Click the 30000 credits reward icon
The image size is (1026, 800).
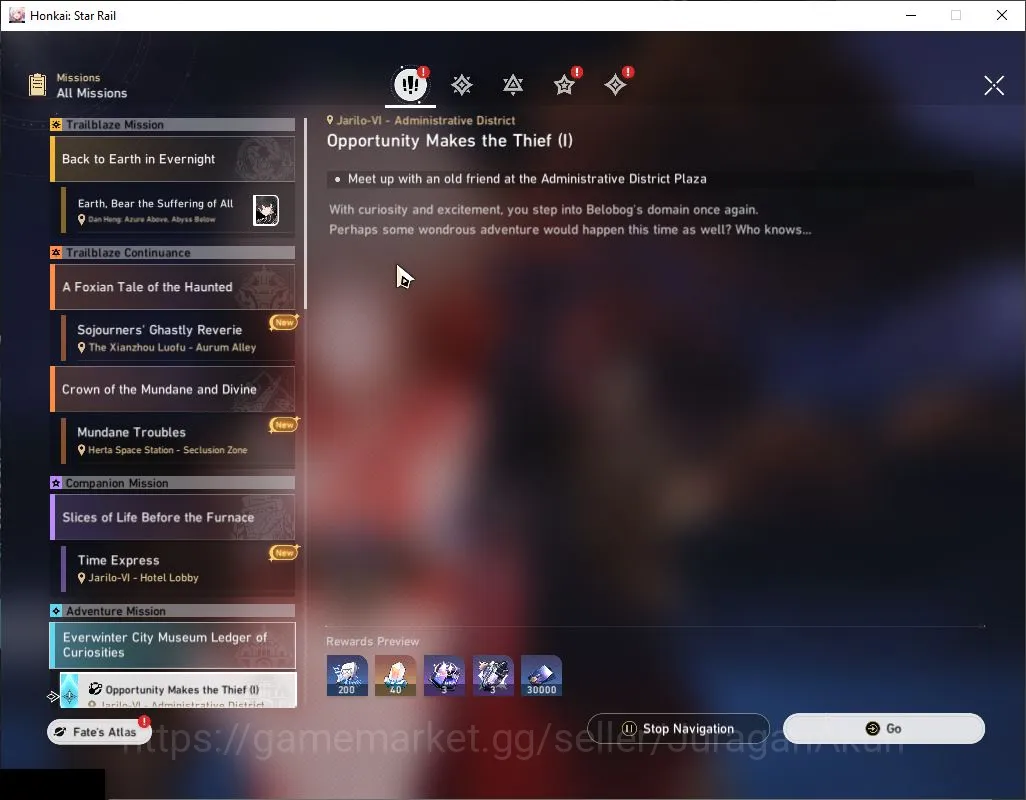pos(541,675)
